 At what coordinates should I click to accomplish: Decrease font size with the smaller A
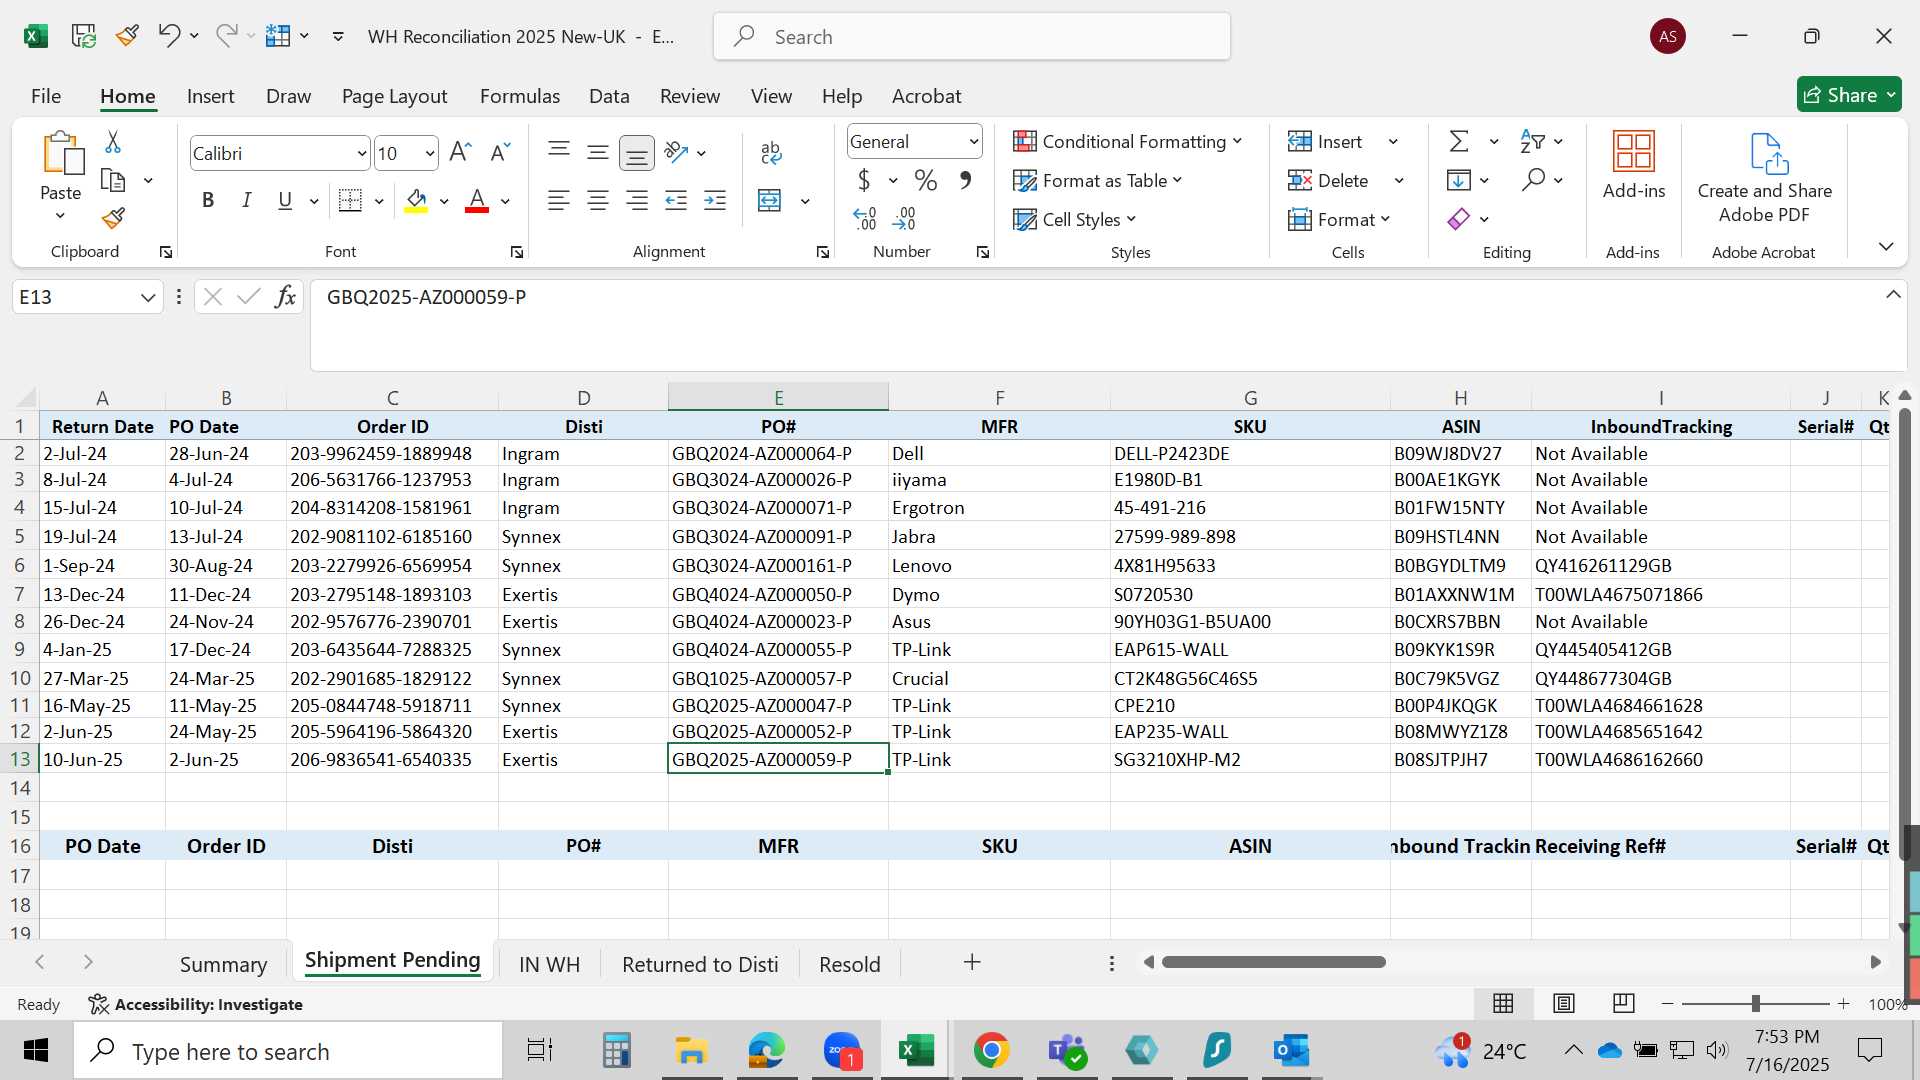pos(500,152)
